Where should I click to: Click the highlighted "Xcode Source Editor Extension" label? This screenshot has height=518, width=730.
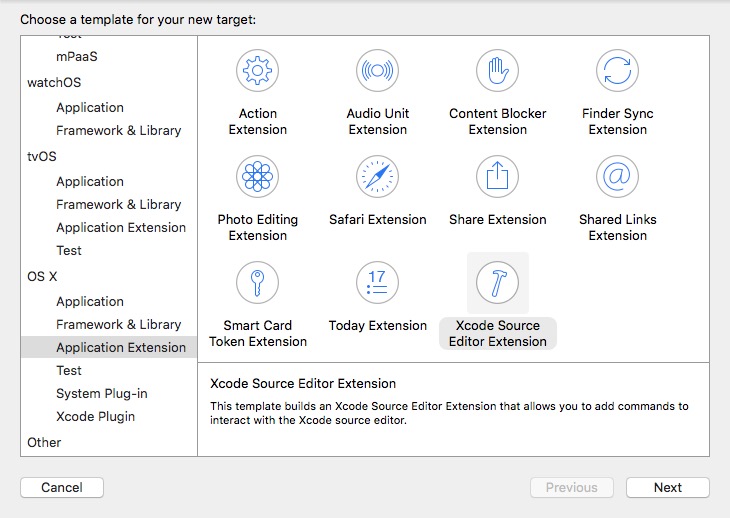coord(497,333)
